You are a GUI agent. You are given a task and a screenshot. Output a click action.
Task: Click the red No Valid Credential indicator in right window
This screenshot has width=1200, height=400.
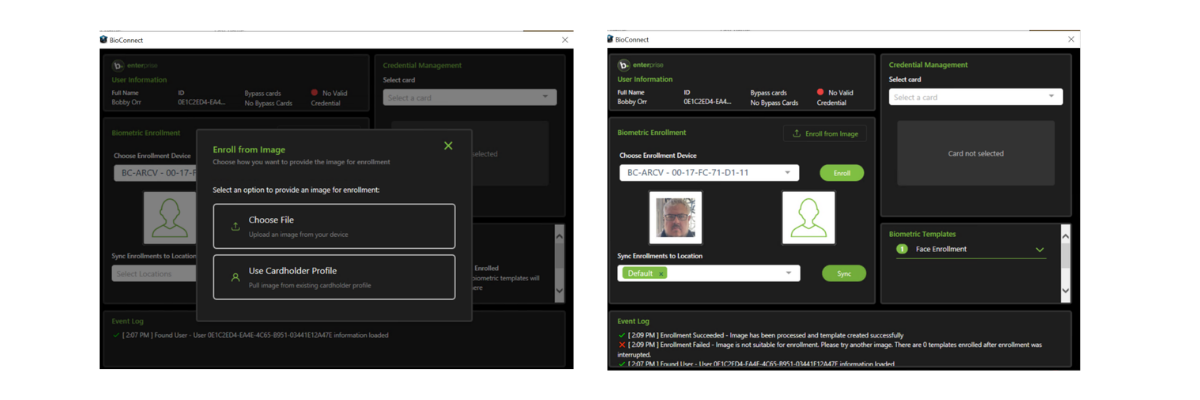tap(820, 92)
